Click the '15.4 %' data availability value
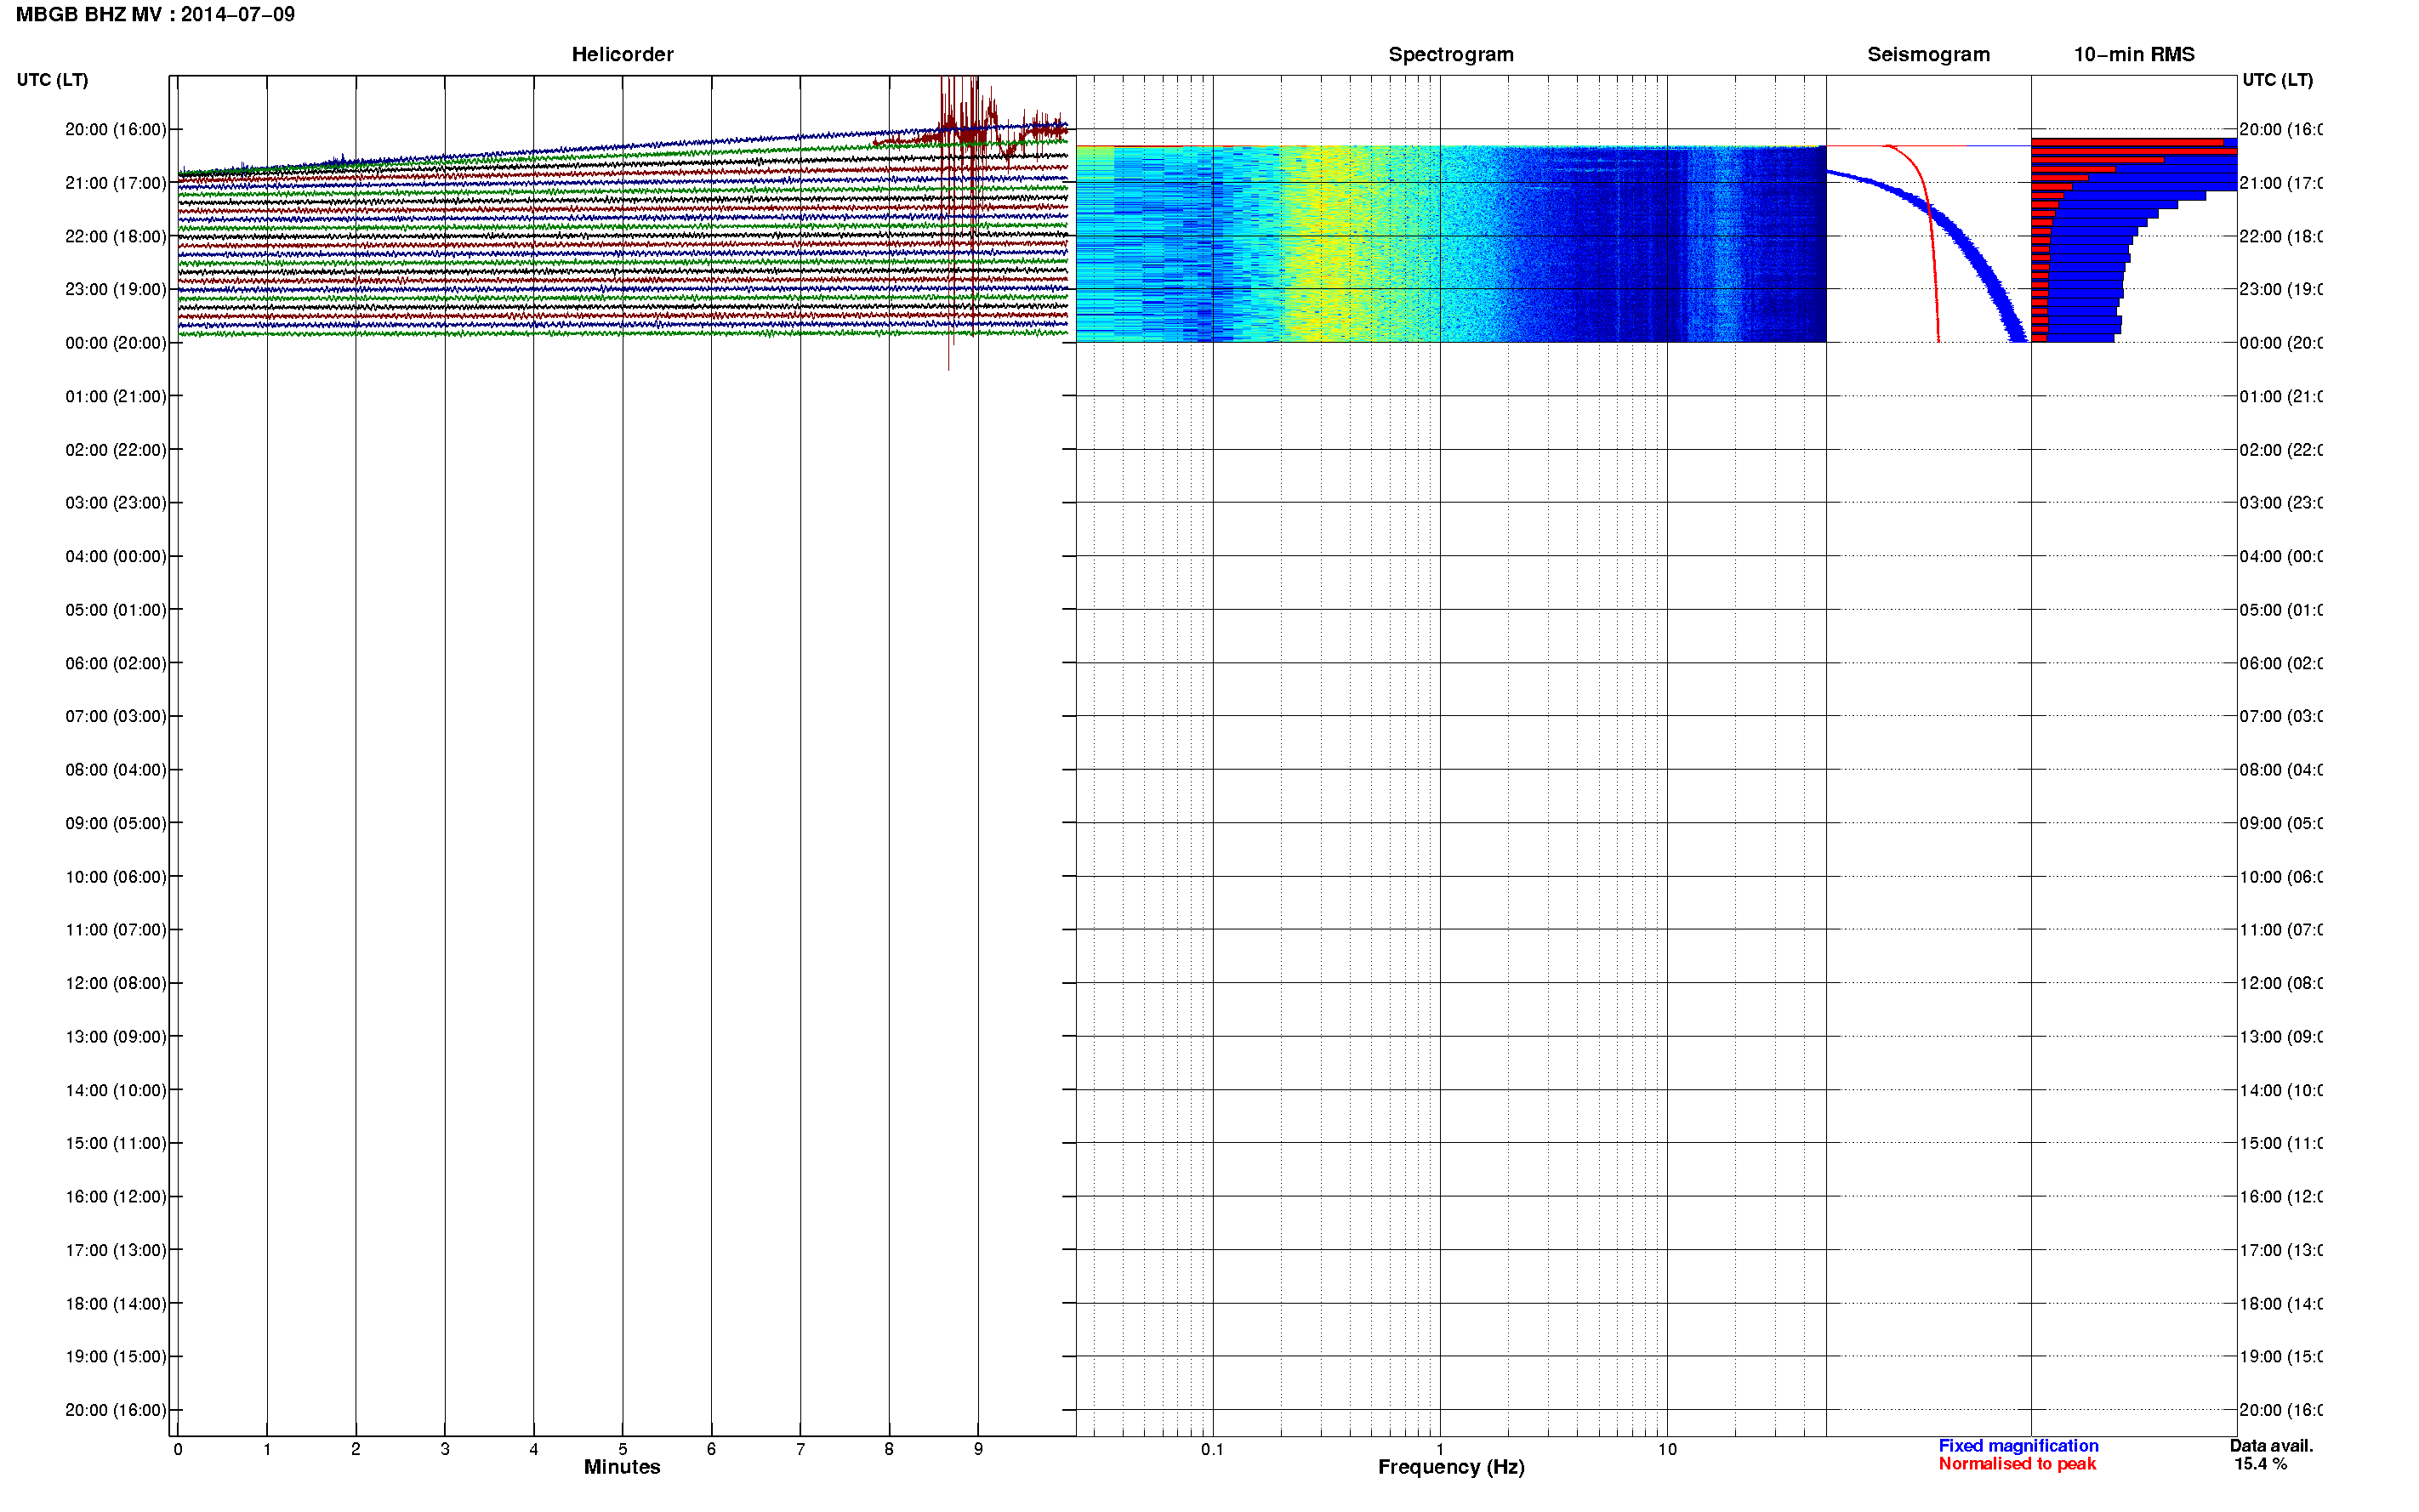Screen dimensions: 2419x1512 click(x=2260, y=1463)
